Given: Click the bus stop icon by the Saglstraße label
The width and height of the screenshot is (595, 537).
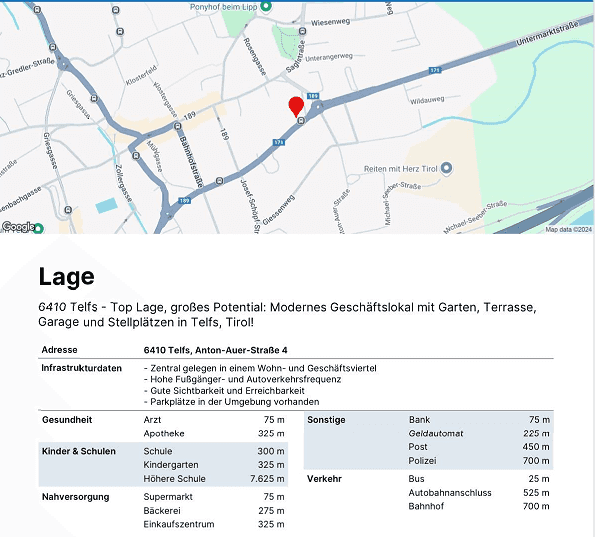Looking at the screenshot, I should pos(302,31).
